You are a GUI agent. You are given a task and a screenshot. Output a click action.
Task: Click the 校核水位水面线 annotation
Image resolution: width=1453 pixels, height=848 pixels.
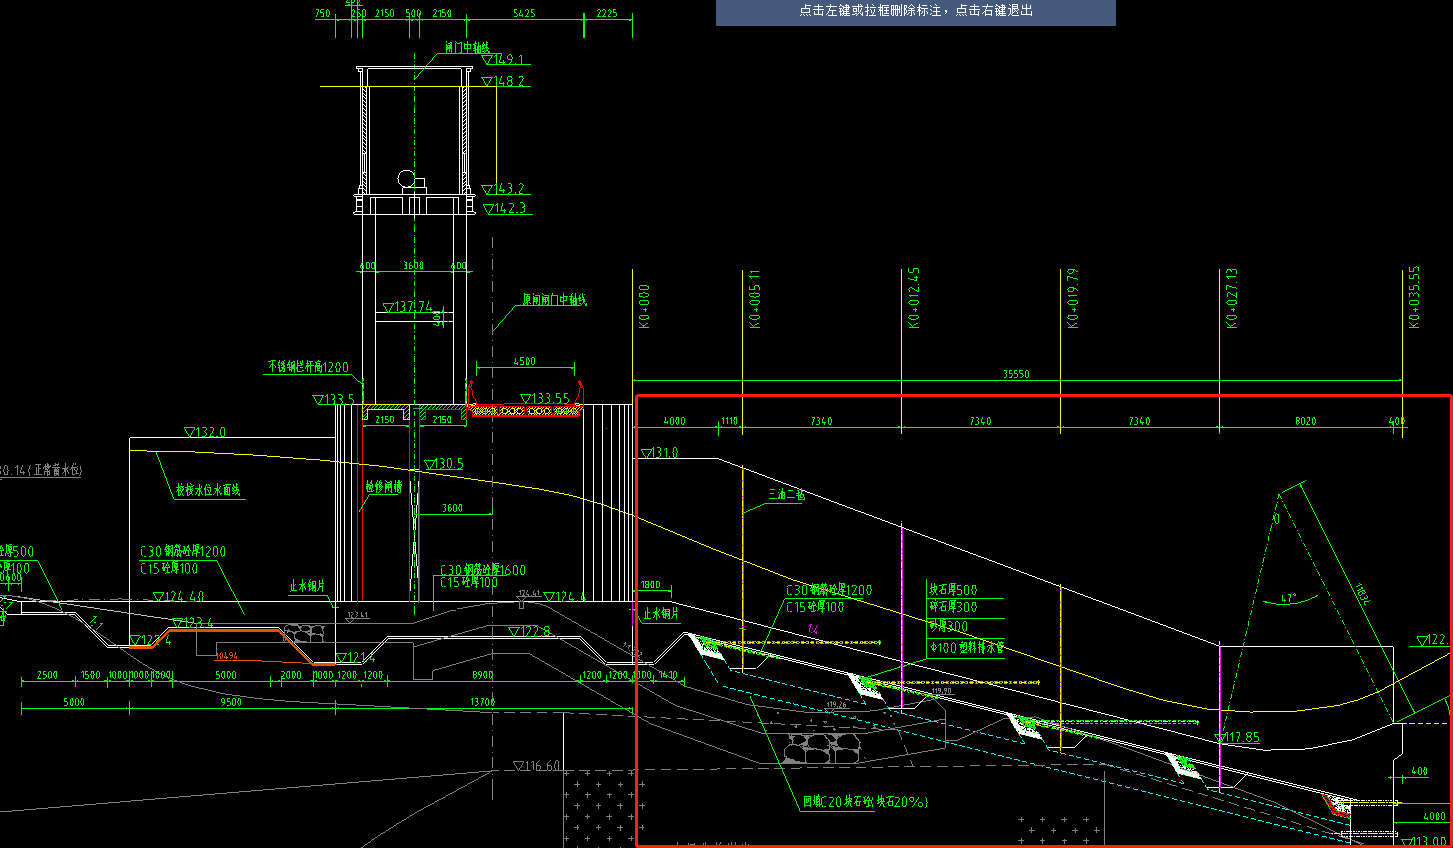pos(208,490)
